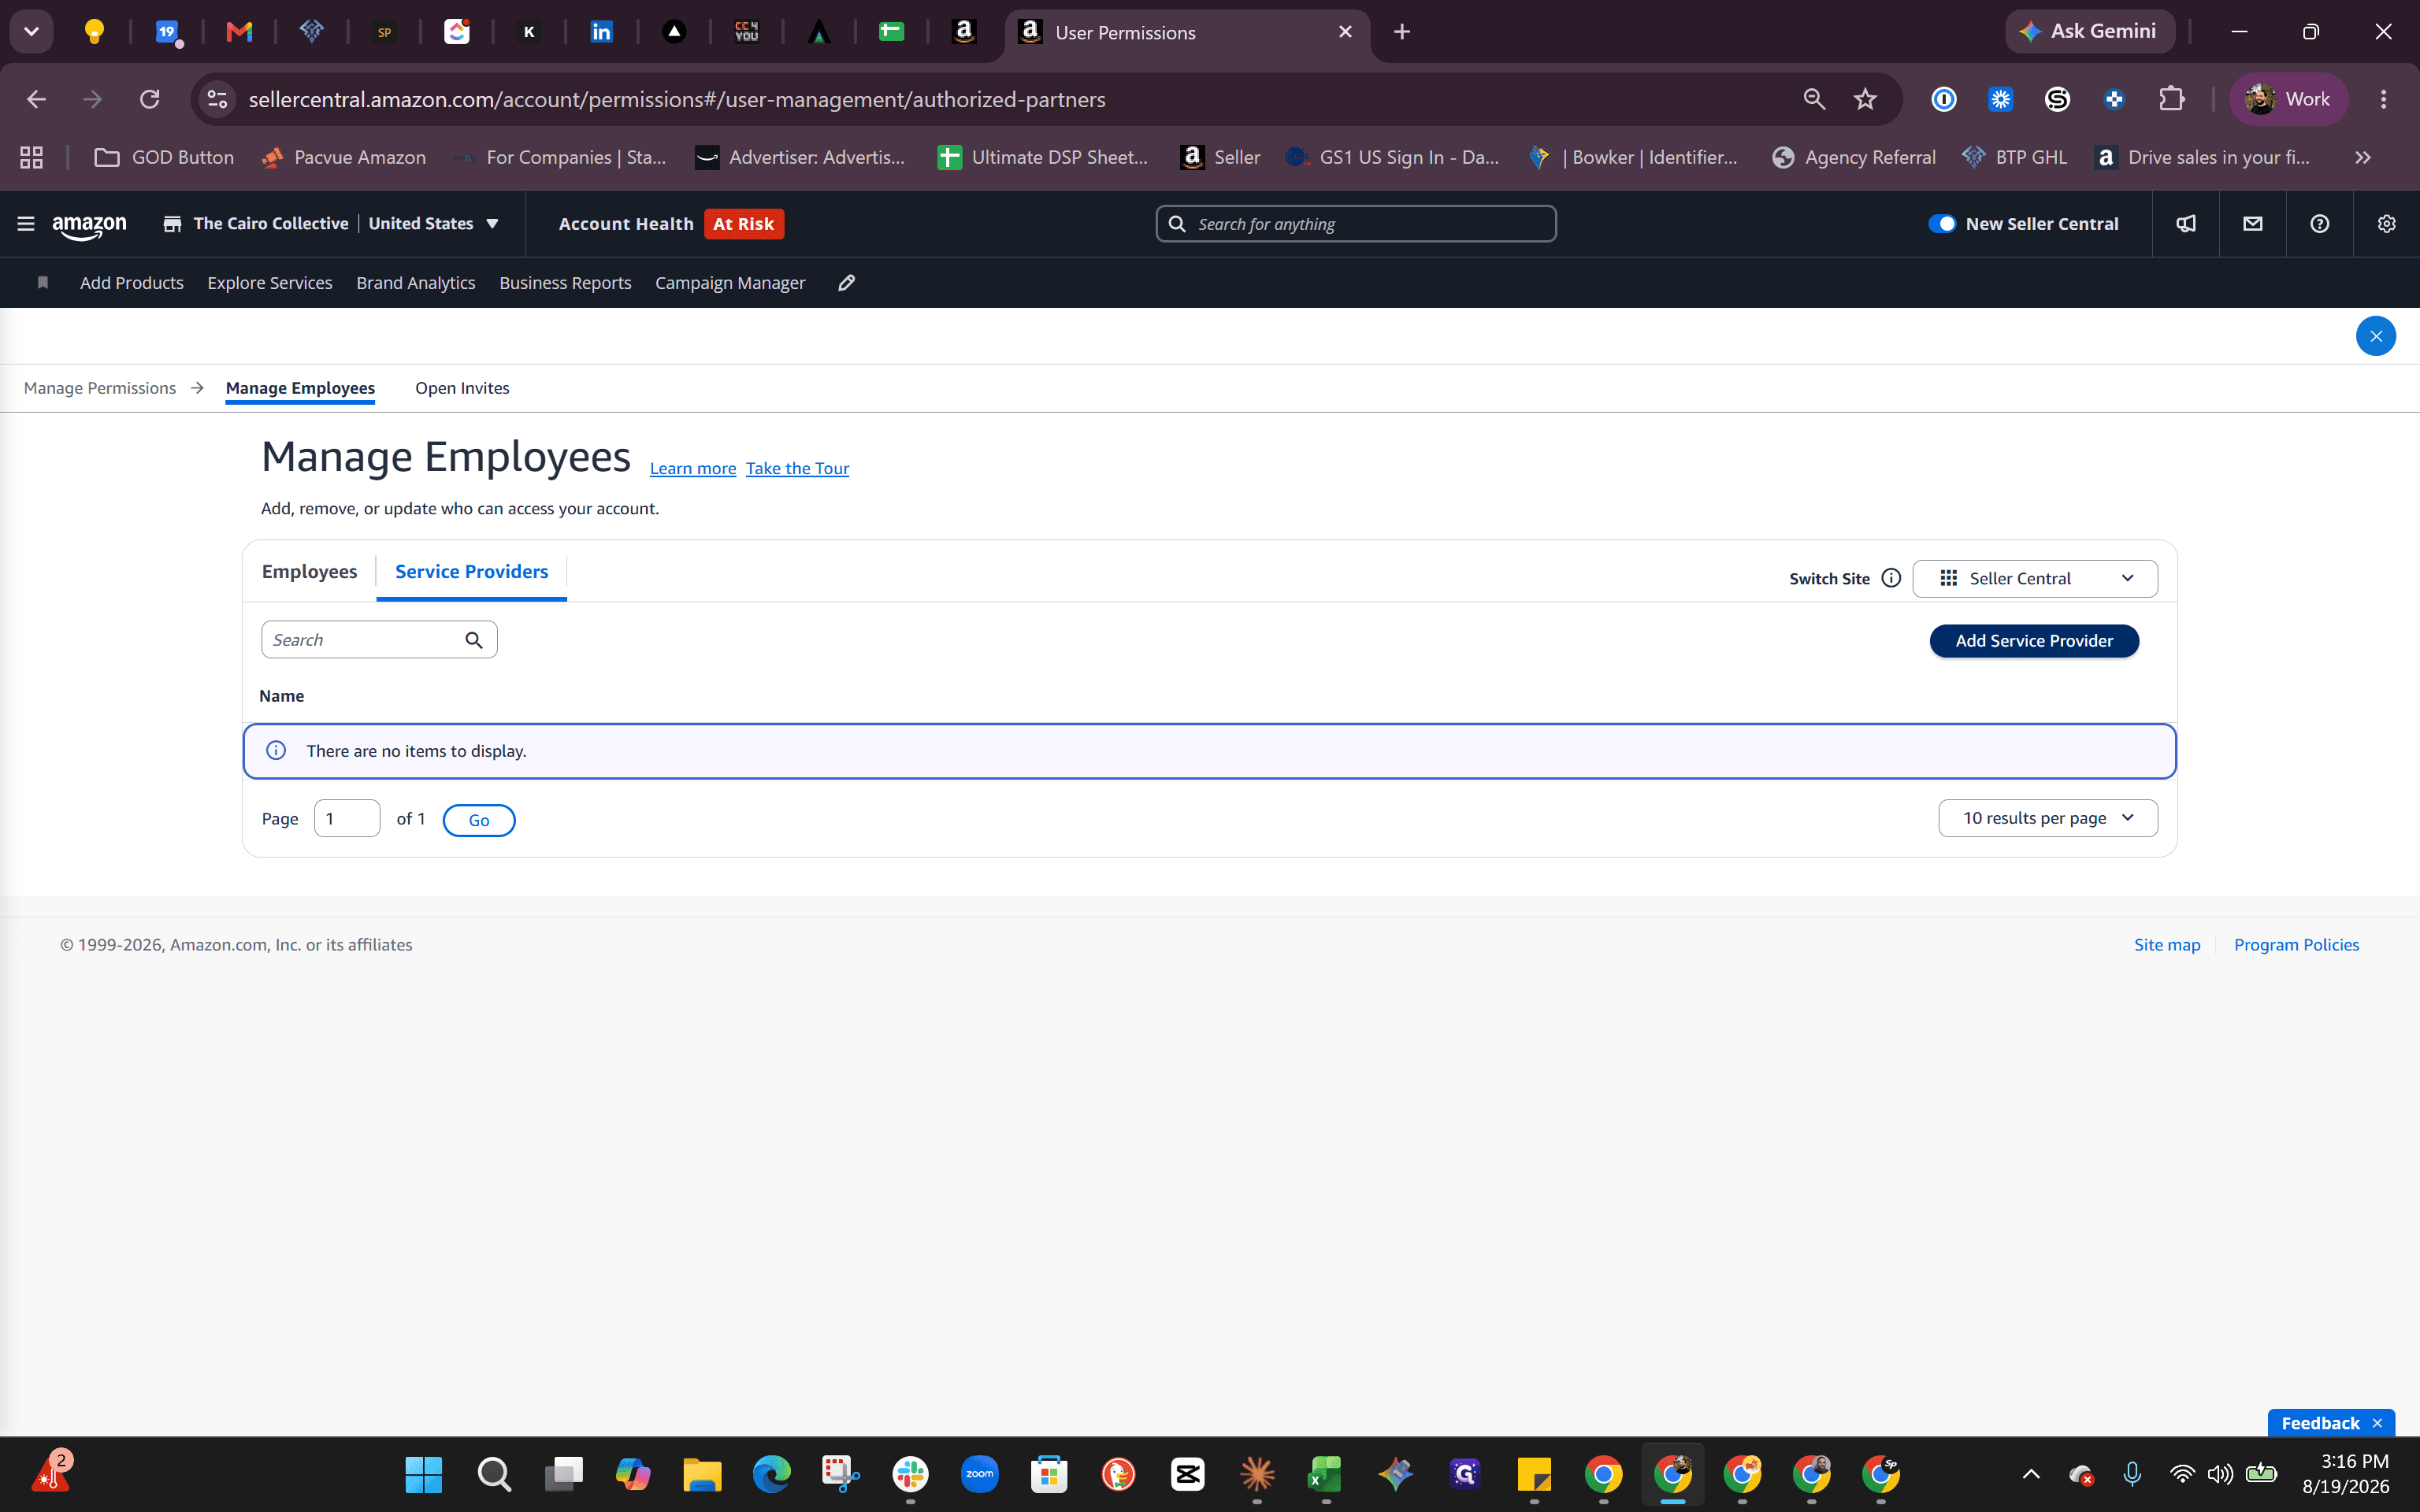Open the Seller Central hamburger menu
The height and width of the screenshot is (1512, 2420).
pos(26,224)
